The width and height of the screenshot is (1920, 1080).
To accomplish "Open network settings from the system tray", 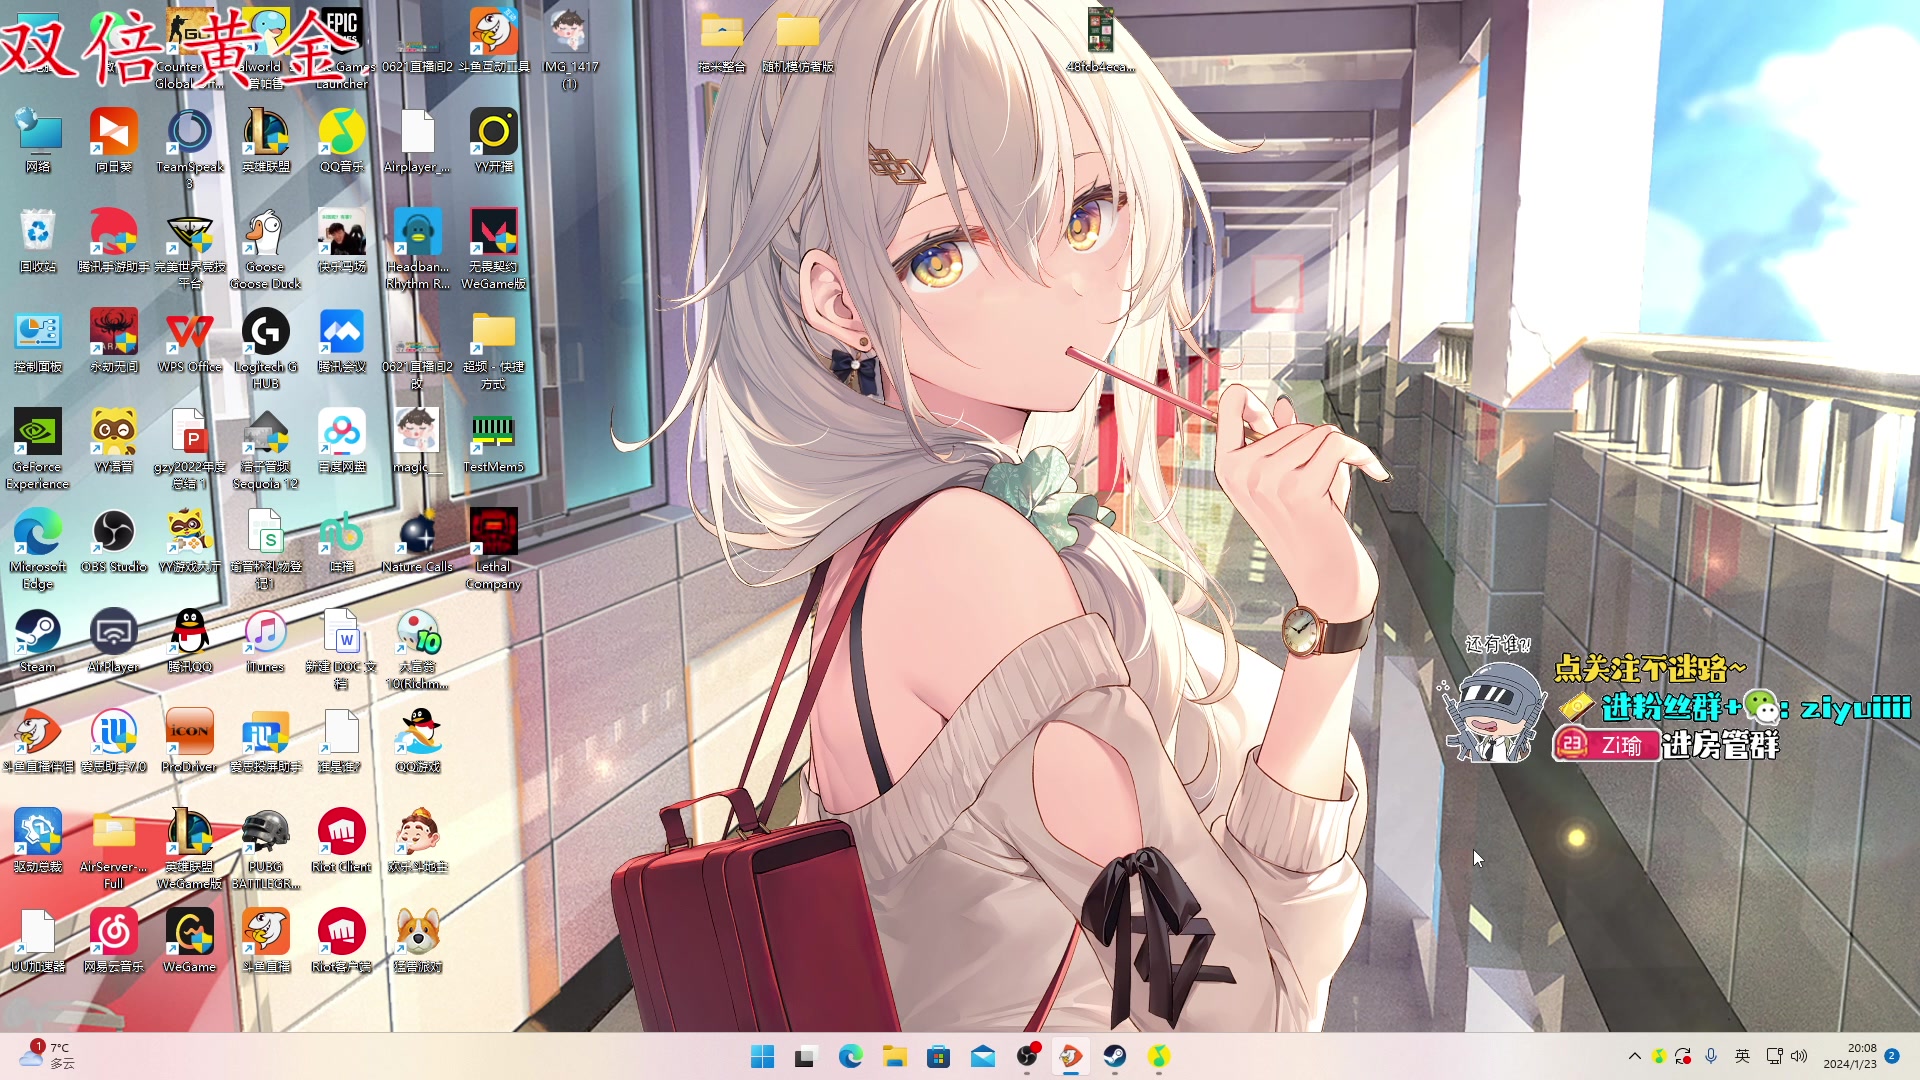I will [x=1774, y=1056].
